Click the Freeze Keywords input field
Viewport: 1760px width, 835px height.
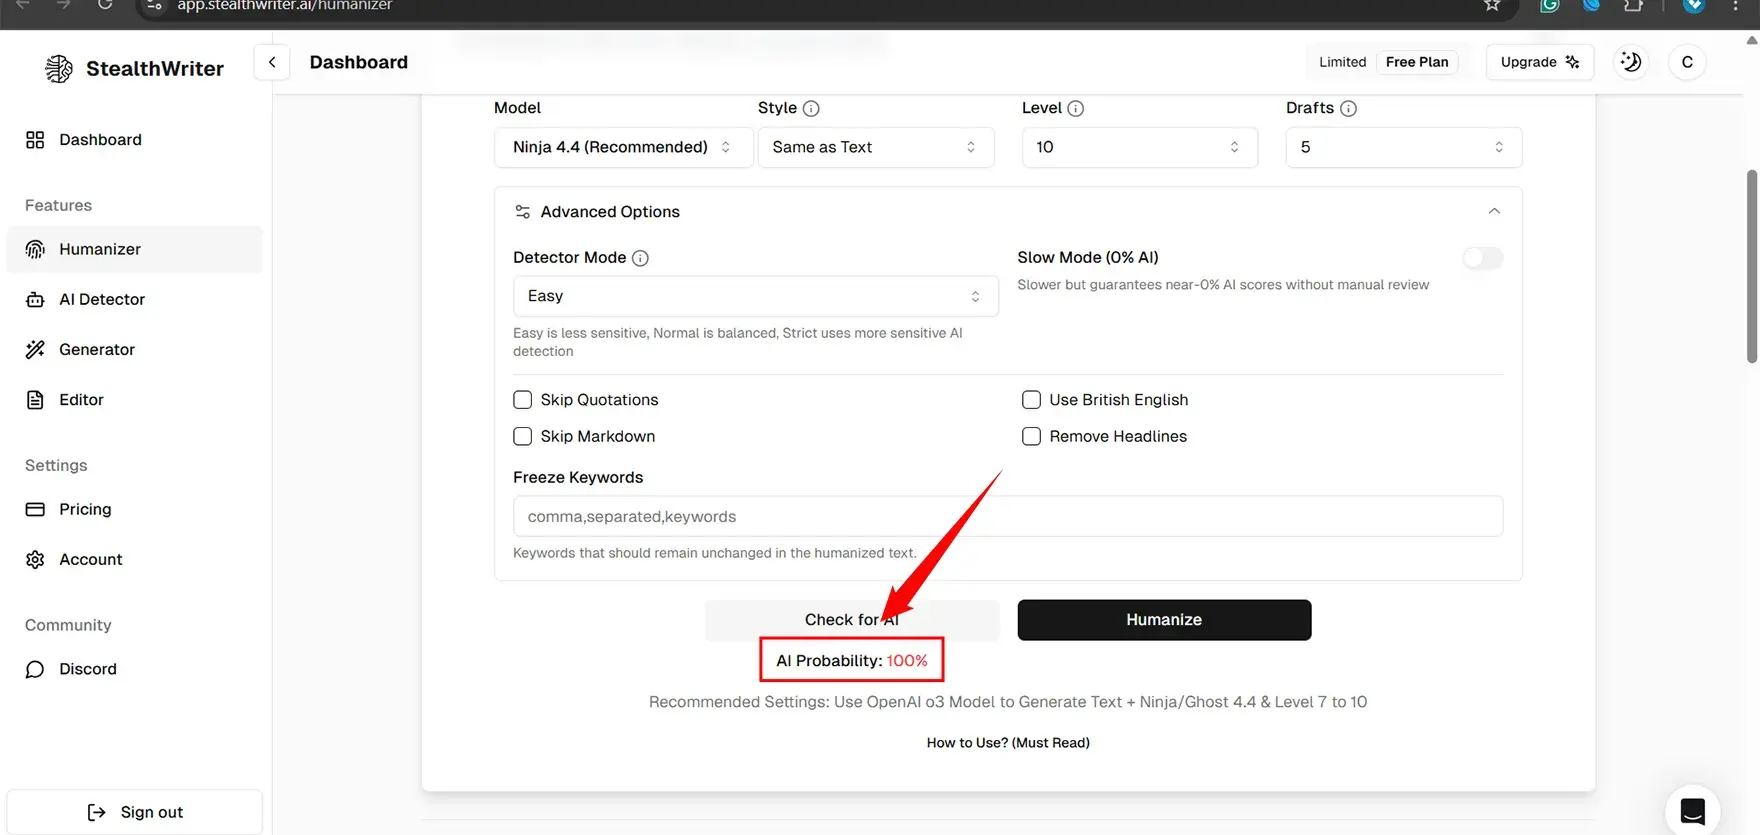1008,516
